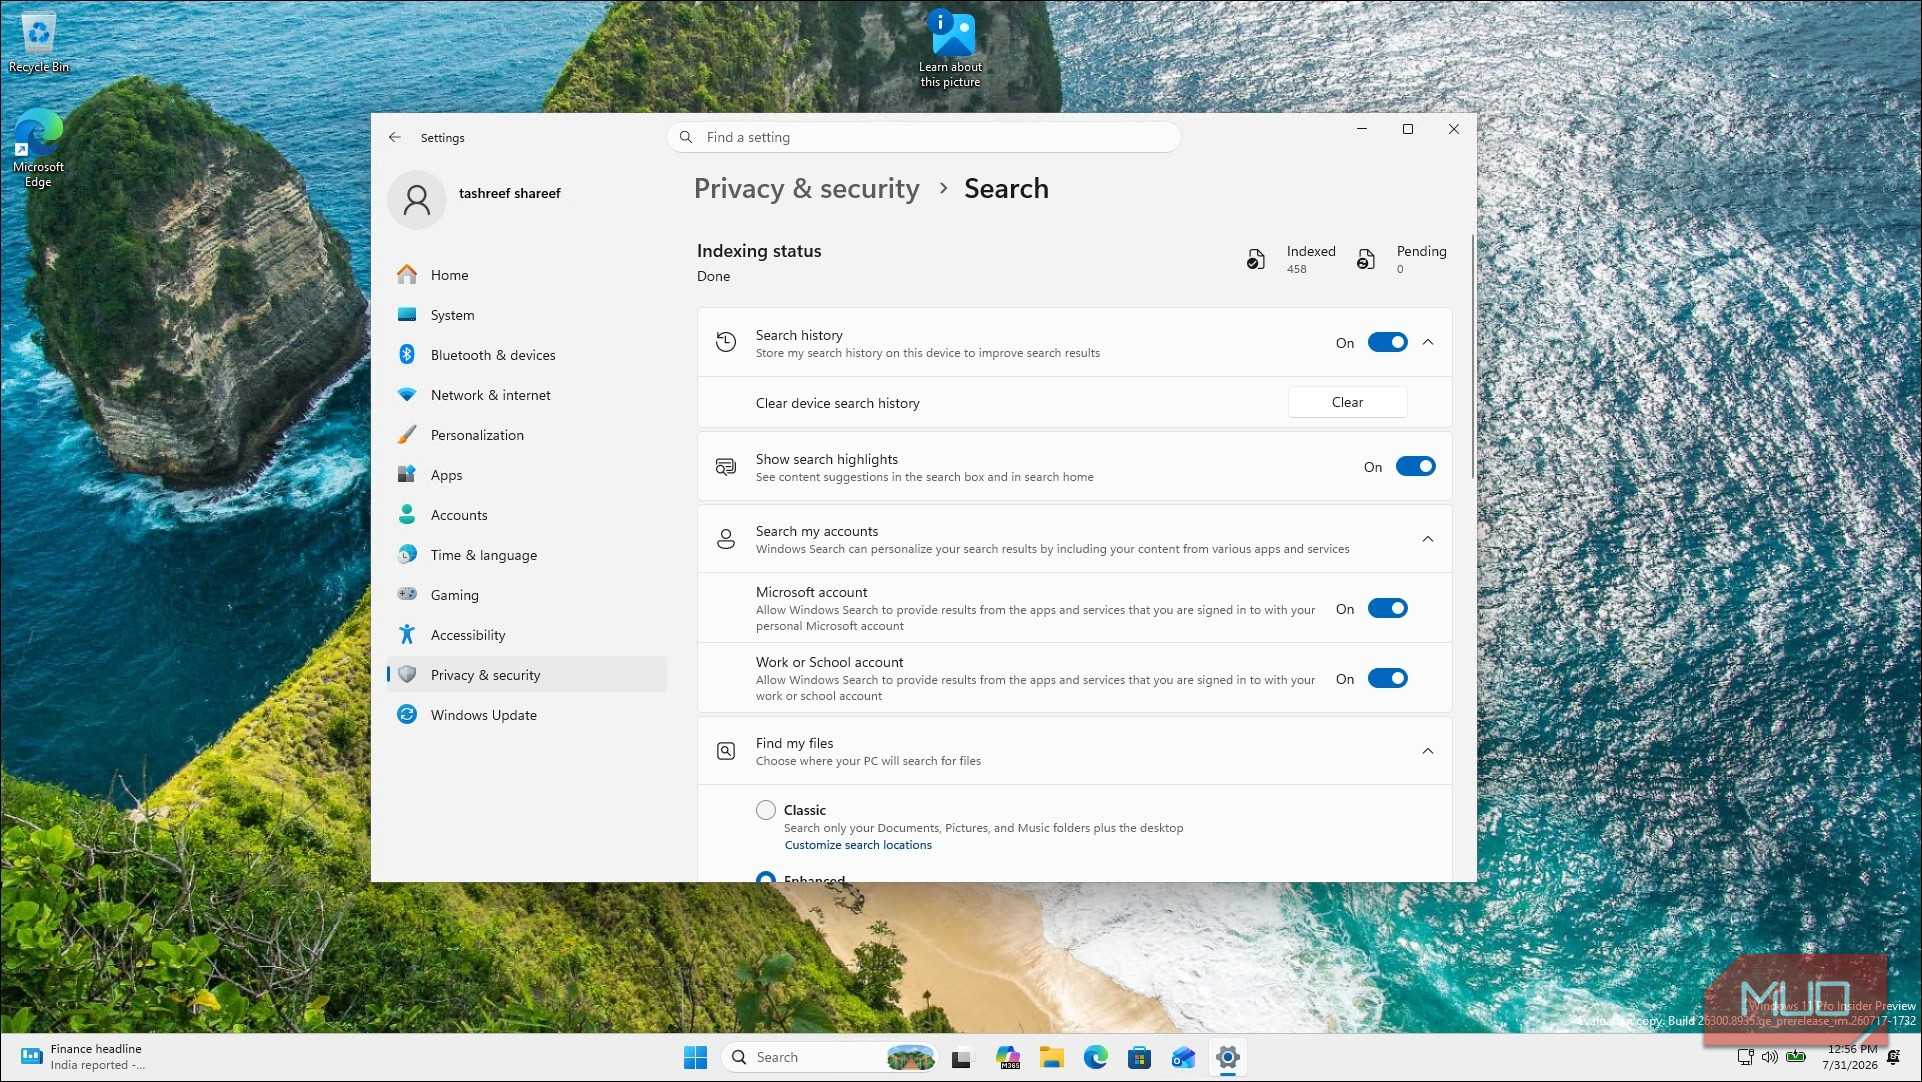Click the volume icon in system tray
The height and width of the screenshot is (1082, 1922).
click(x=1770, y=1057)
